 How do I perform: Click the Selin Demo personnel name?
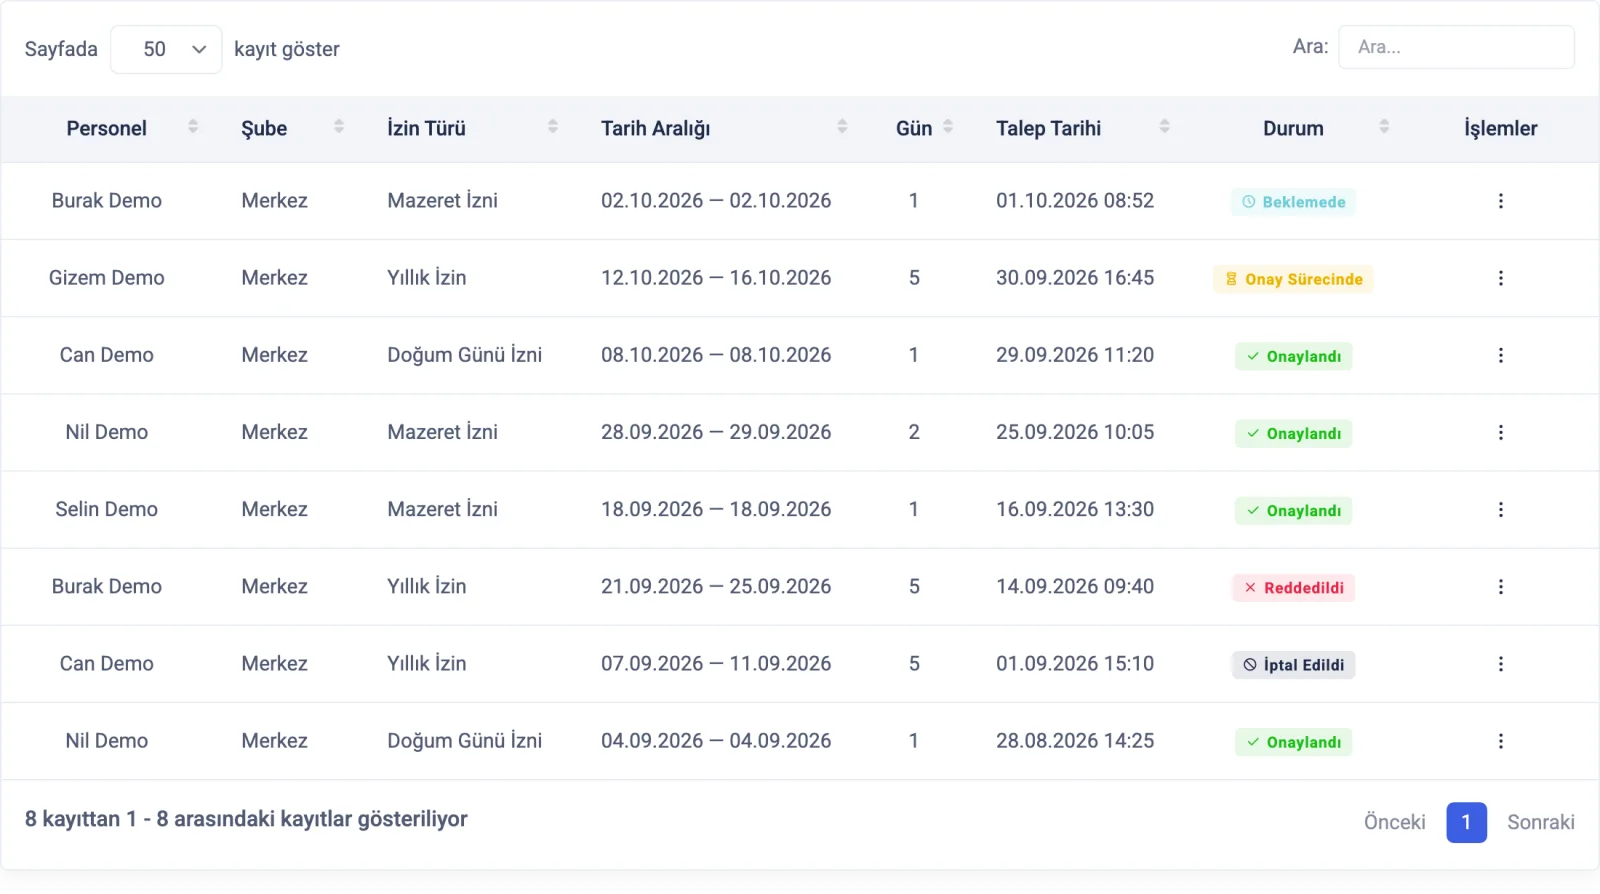[107, 509]
